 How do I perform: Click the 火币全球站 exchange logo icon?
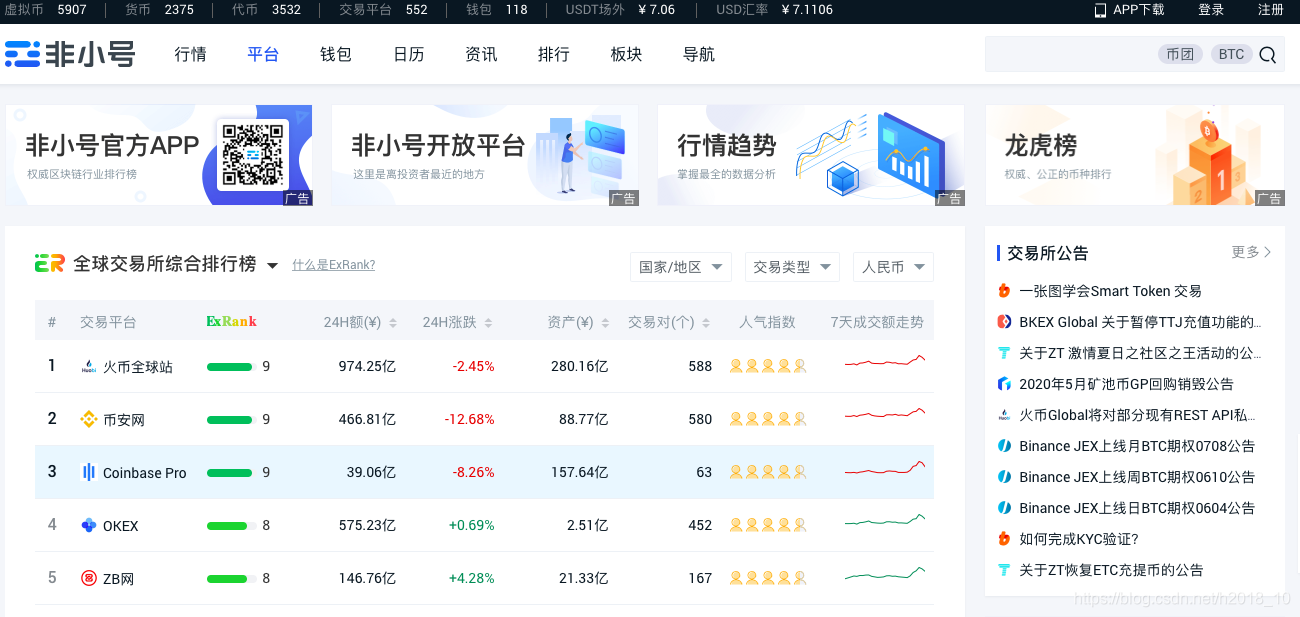tap(88, 367)
